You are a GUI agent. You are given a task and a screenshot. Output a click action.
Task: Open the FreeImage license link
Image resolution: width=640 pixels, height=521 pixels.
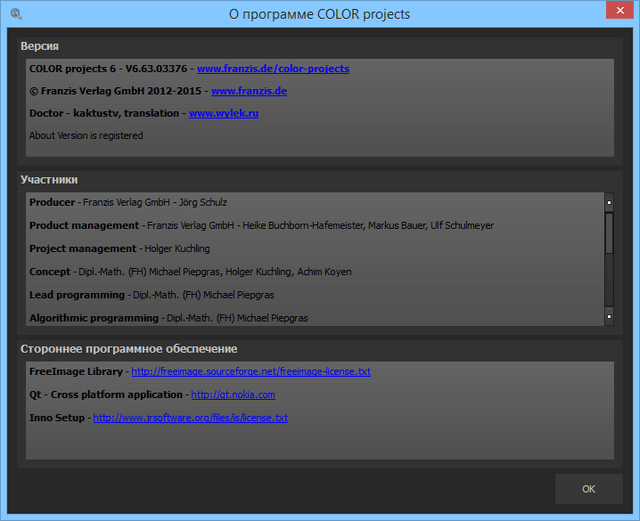[x=250, y=372]
